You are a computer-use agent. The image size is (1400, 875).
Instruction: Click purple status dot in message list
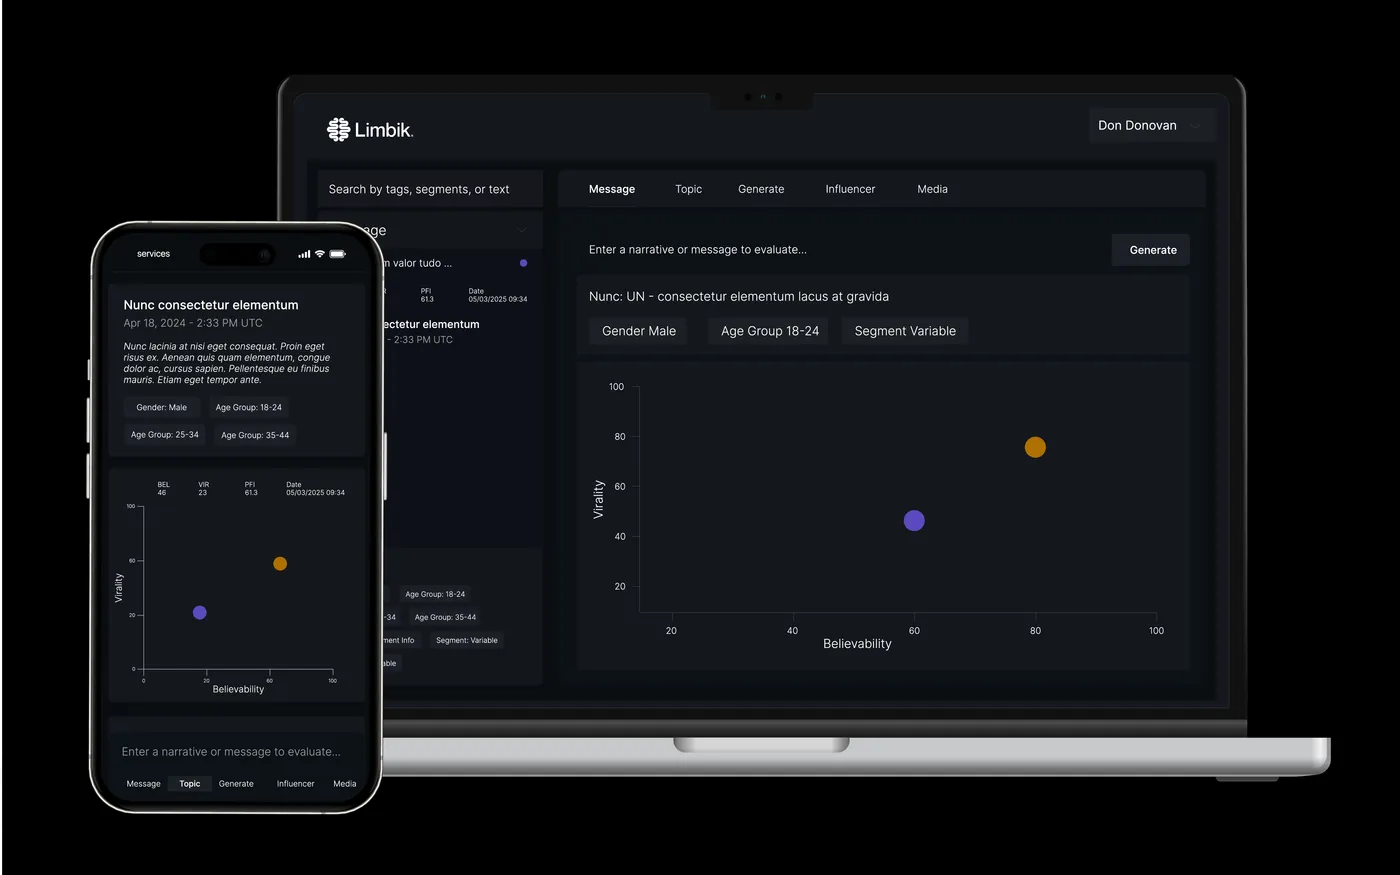(523, 263)
